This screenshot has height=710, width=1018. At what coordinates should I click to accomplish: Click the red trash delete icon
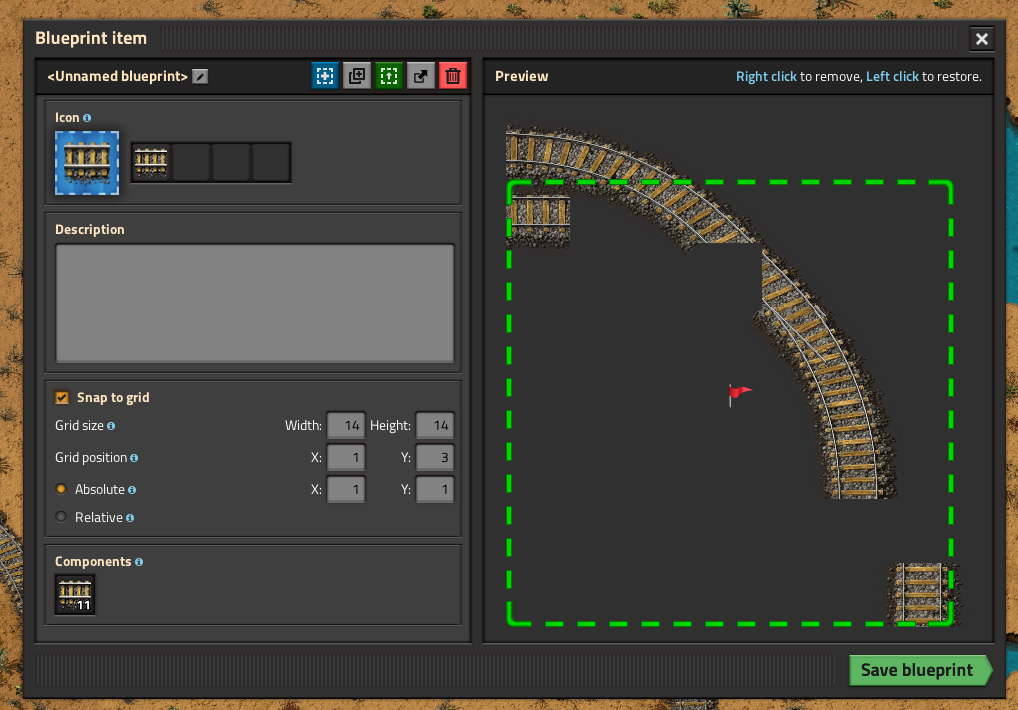coord(453,76)
